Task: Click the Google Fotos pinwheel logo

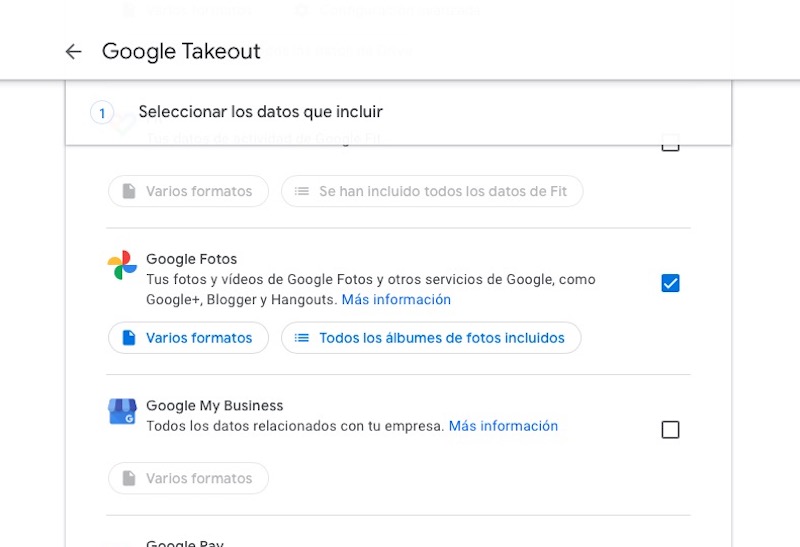Action: [x=122, y=265]
